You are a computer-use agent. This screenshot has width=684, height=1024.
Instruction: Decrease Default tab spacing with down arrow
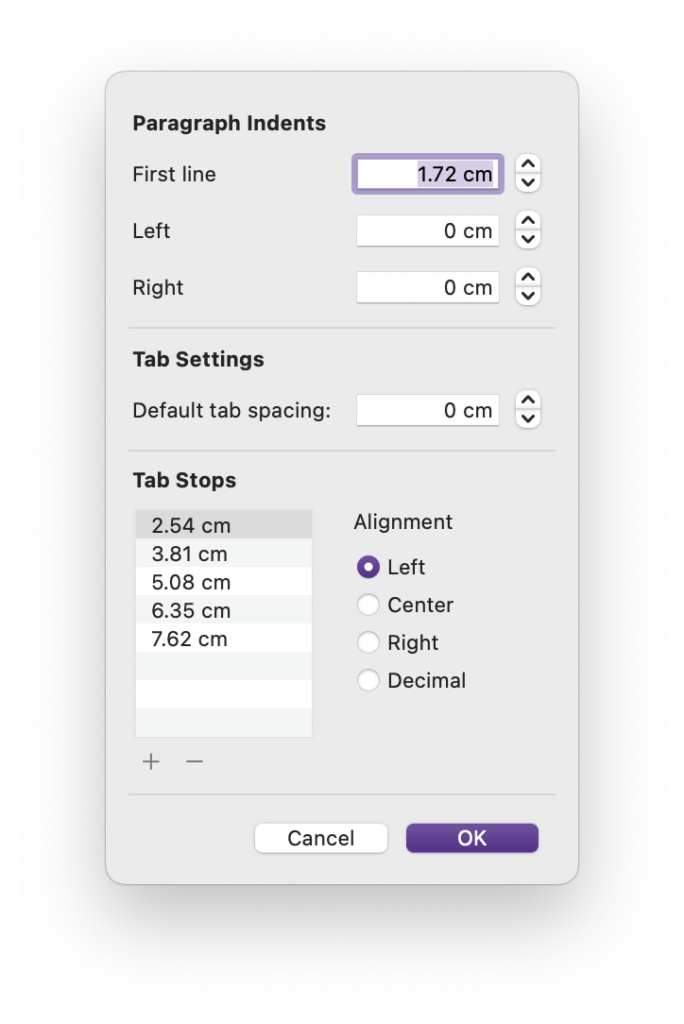pos(528,419)
